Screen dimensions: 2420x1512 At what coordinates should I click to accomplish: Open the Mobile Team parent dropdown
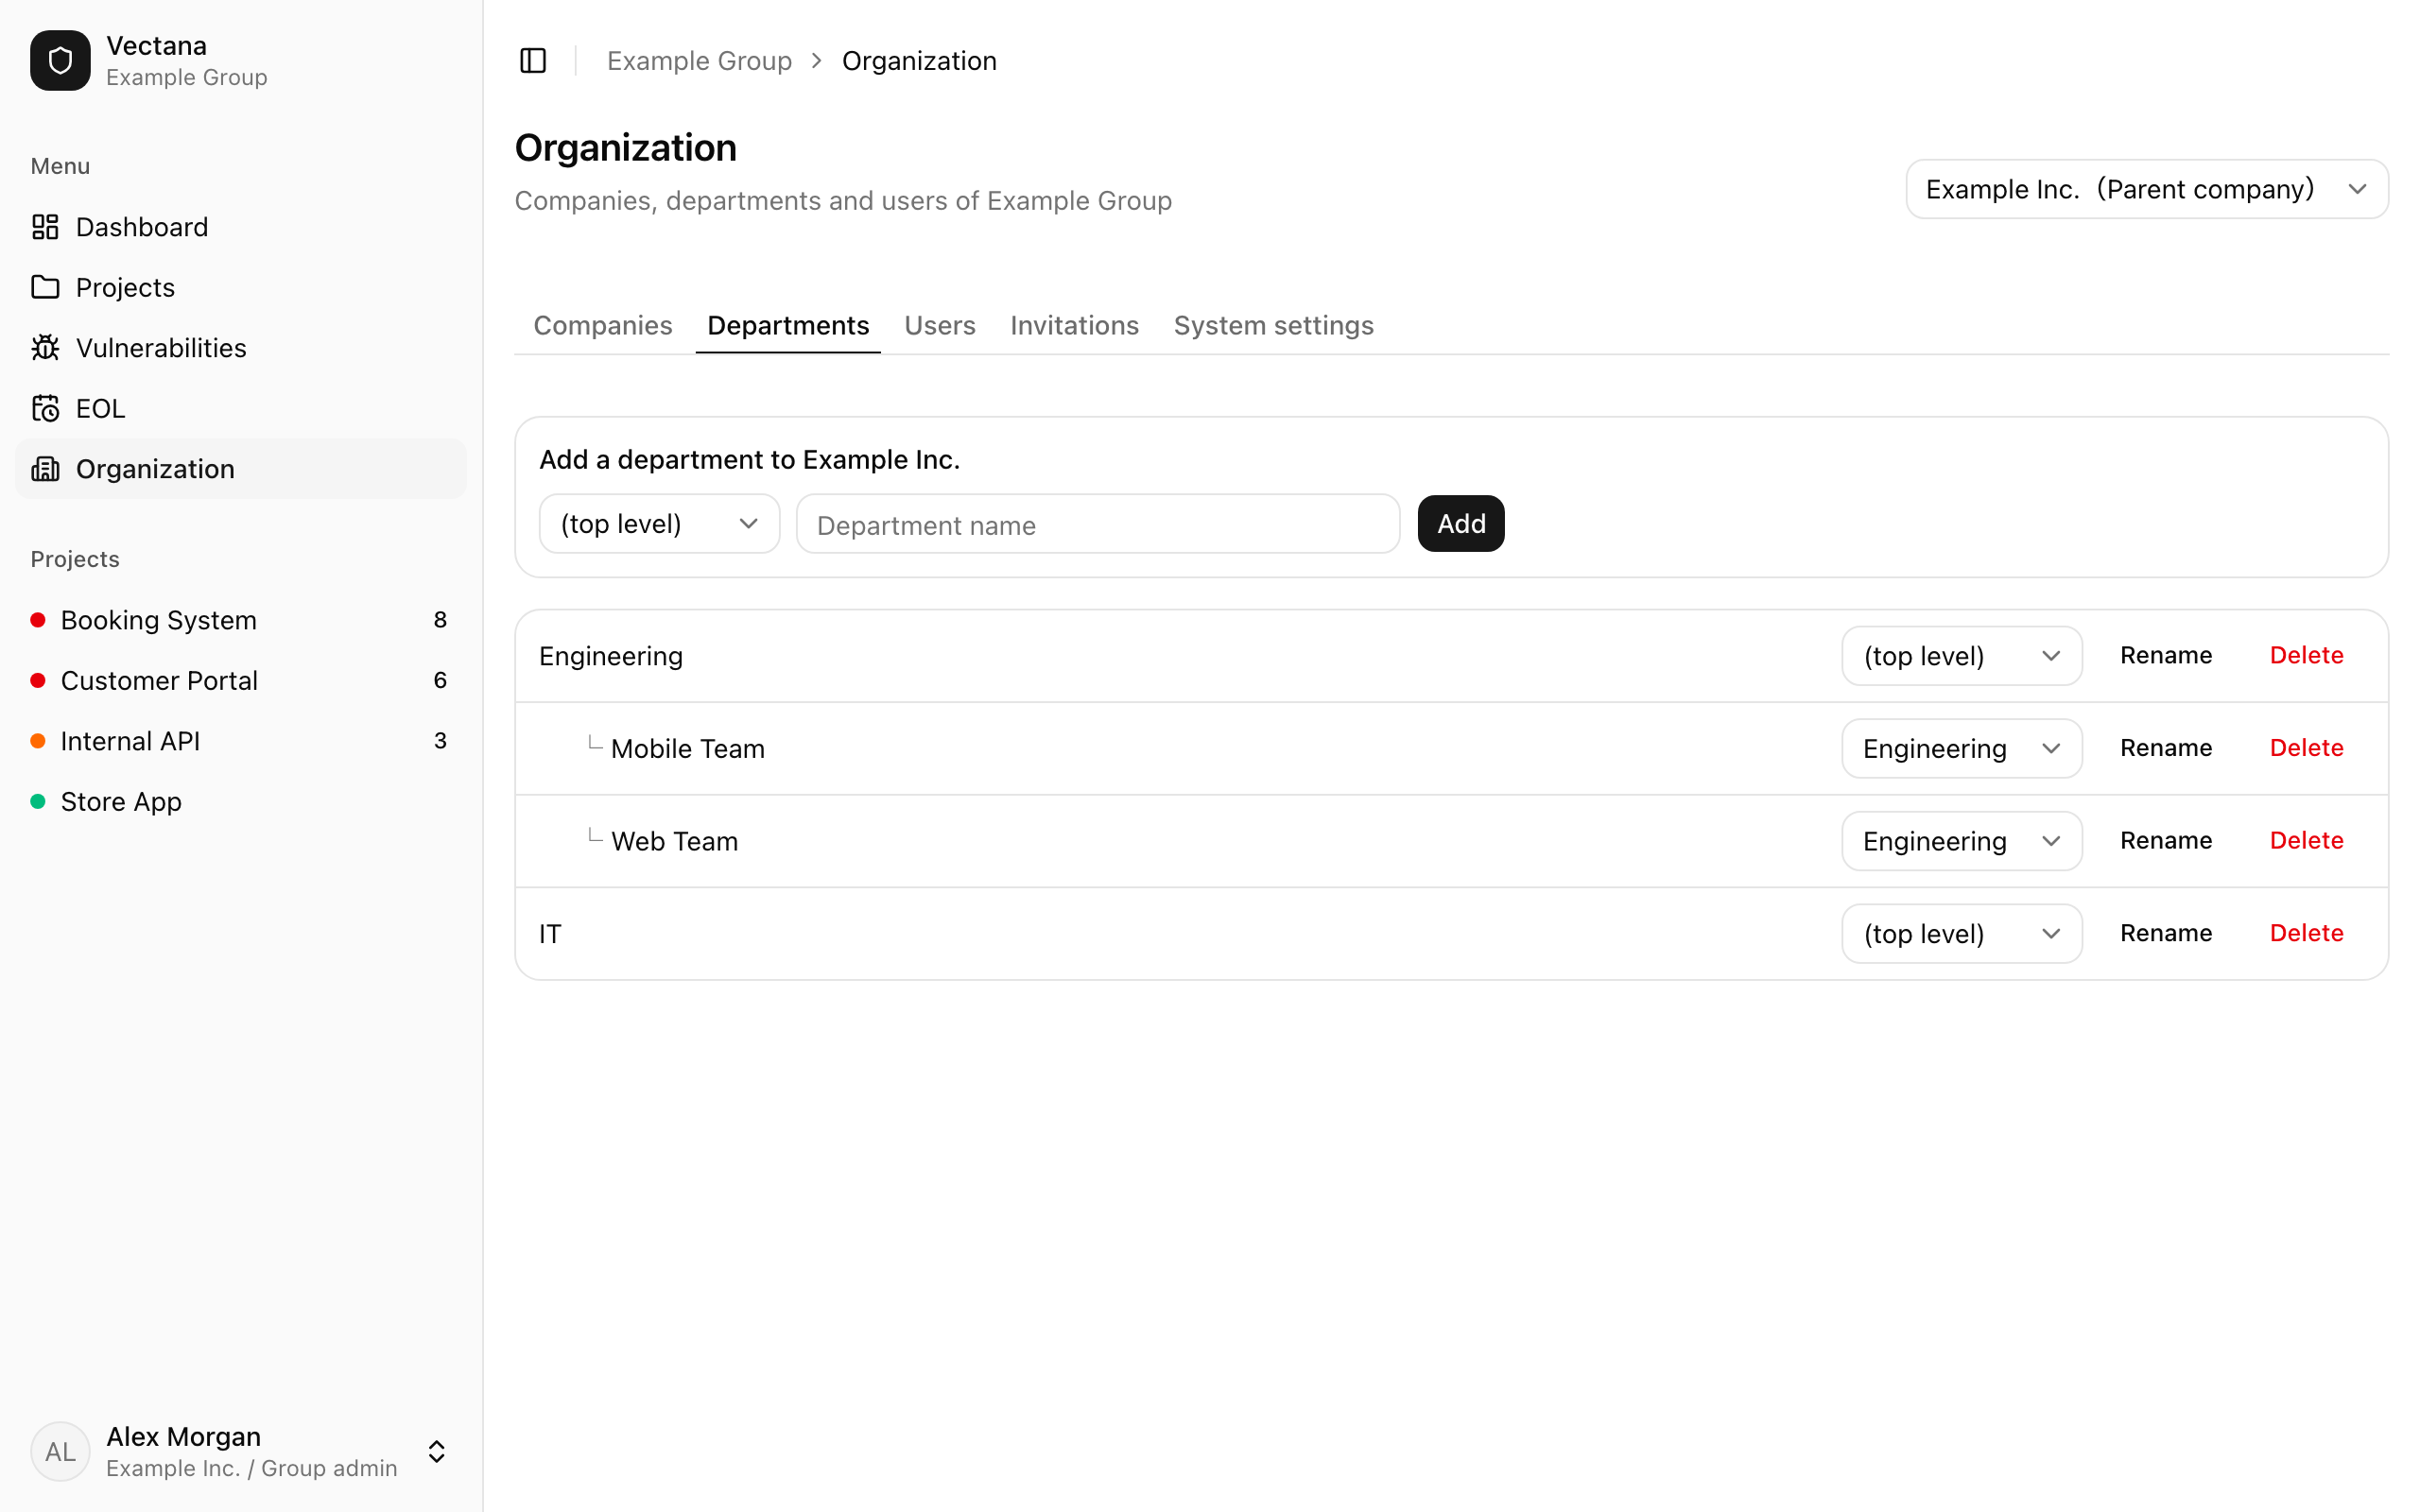pos(1961,748)
